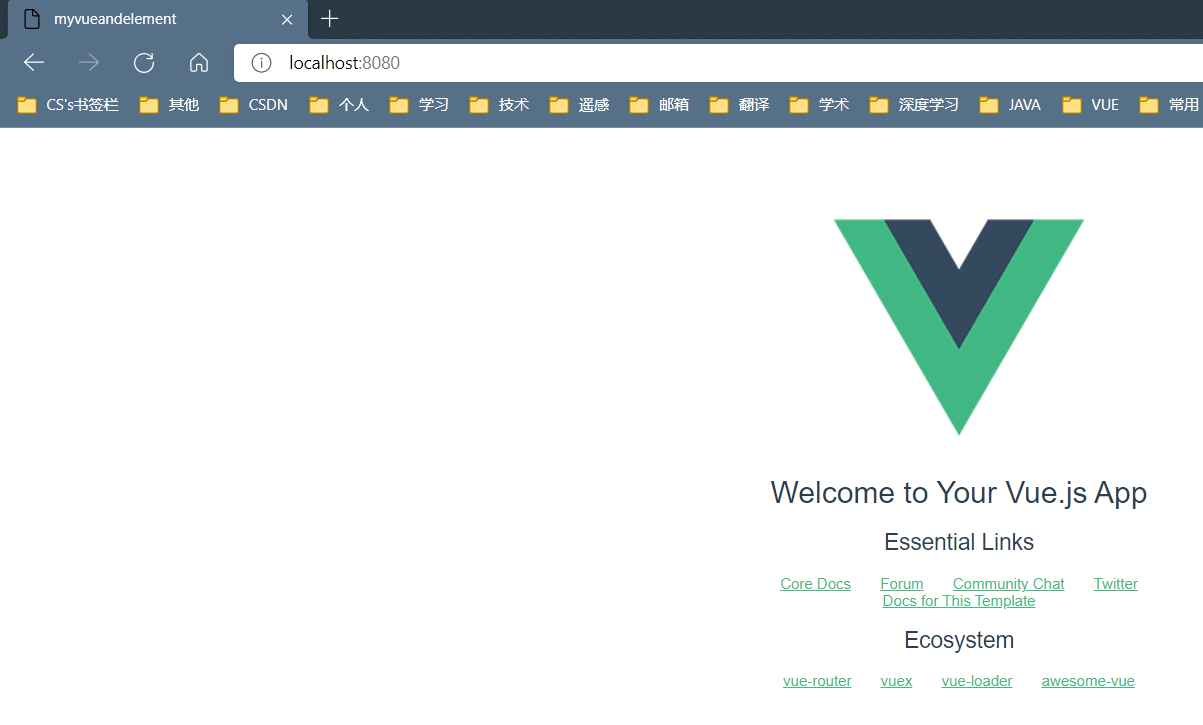Open the Core Docs link
1203x725 pixels.
[815, 584]
